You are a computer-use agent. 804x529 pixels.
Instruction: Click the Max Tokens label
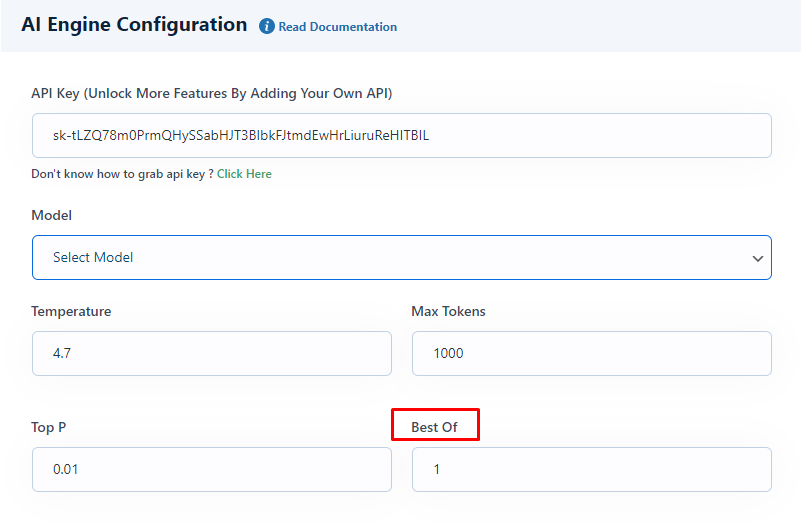[448, 311]
